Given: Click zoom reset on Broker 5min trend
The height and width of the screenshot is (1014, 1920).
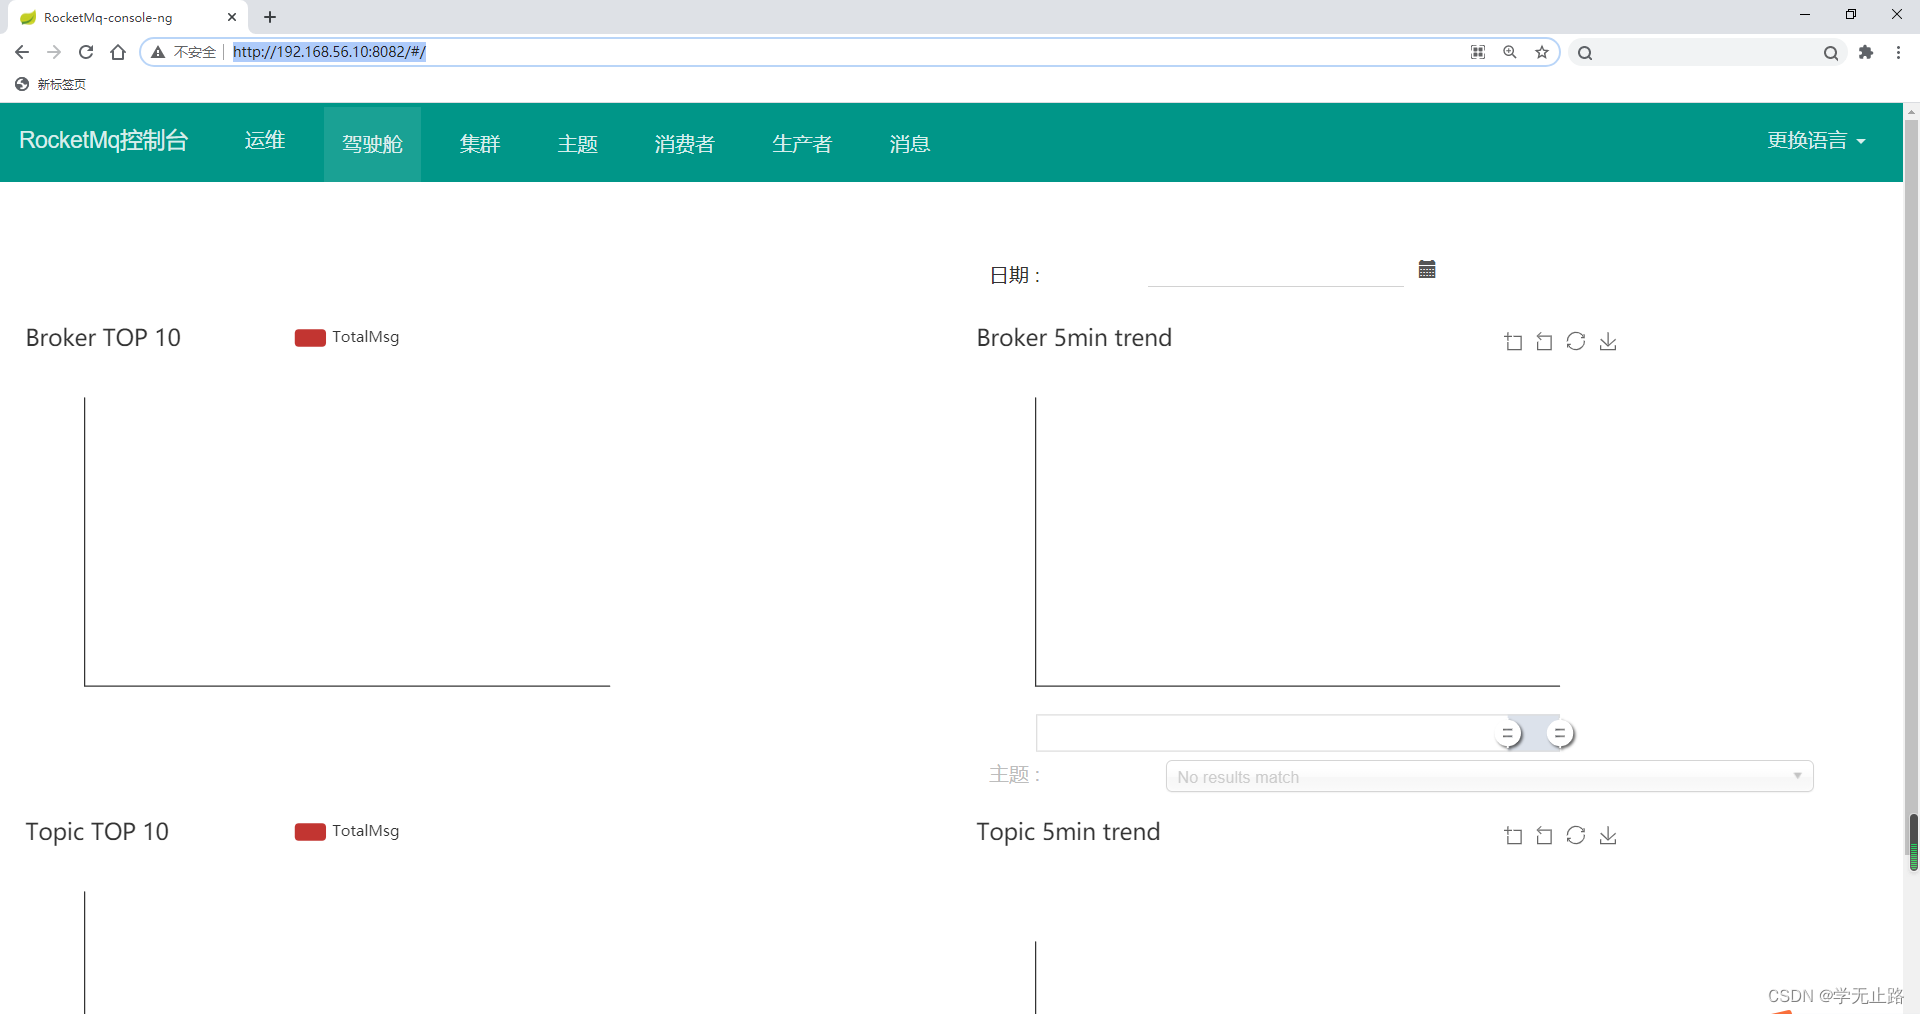Looking at the screenshot, I should pyautogui.click(x=1544, y=342).
